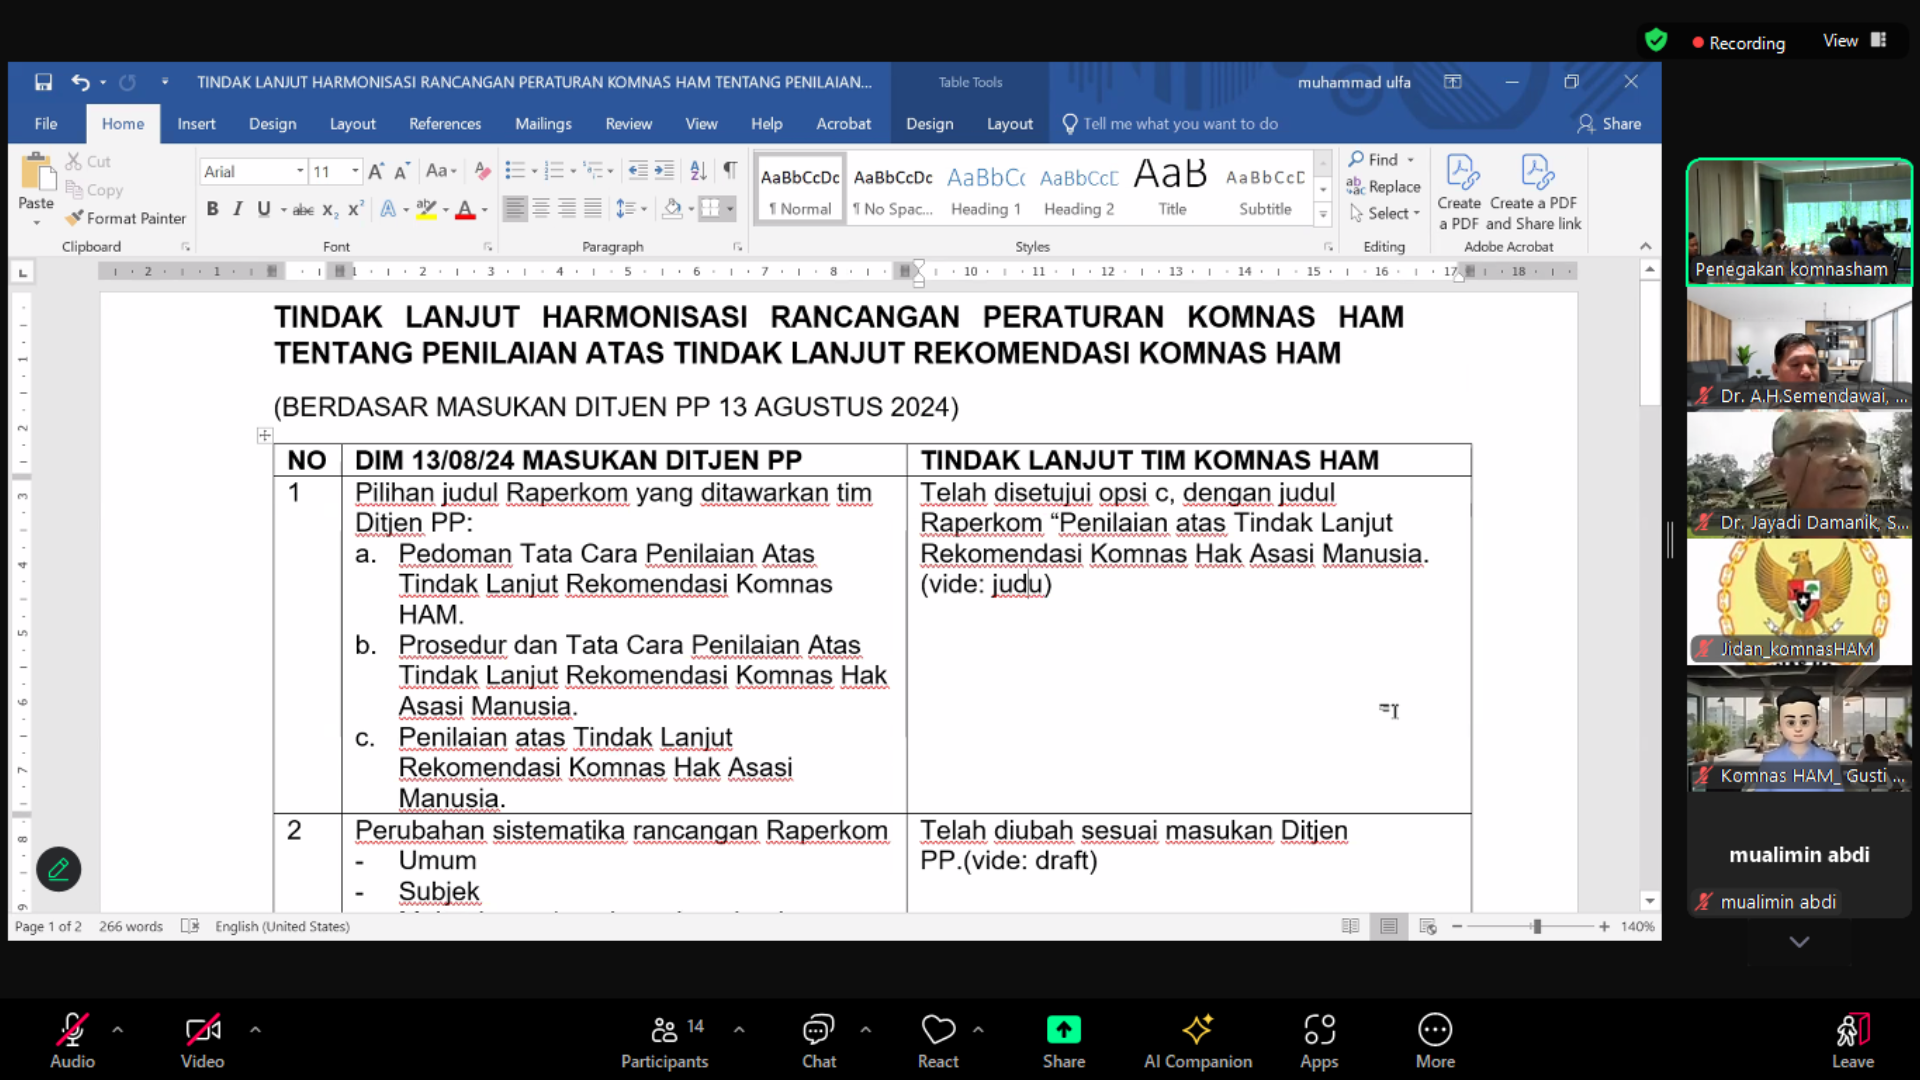Click Create a PDF Acrobat icon
This screenshot has height=1080, width=1920.
click(x=1459, y=193)
